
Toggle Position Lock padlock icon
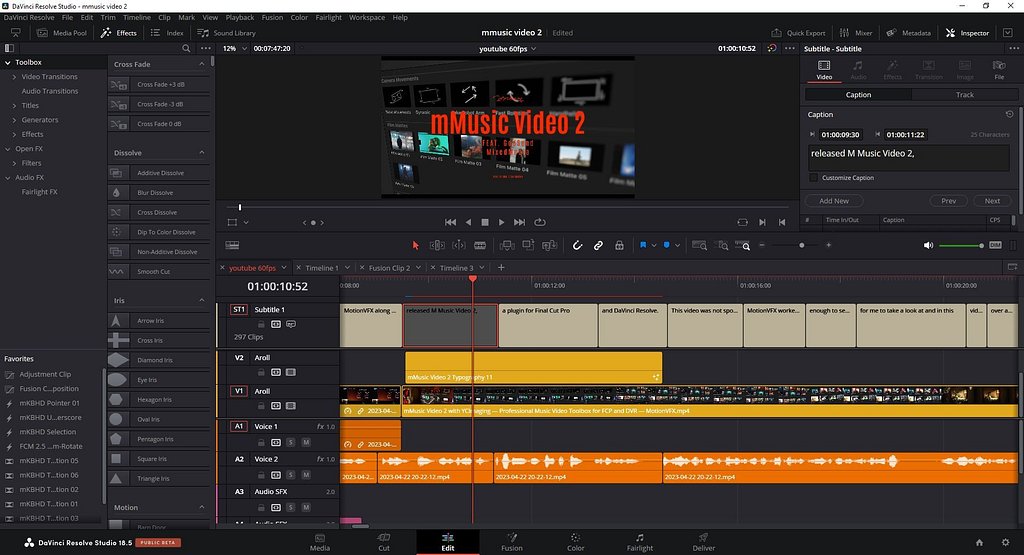click(x=619, y=246)
